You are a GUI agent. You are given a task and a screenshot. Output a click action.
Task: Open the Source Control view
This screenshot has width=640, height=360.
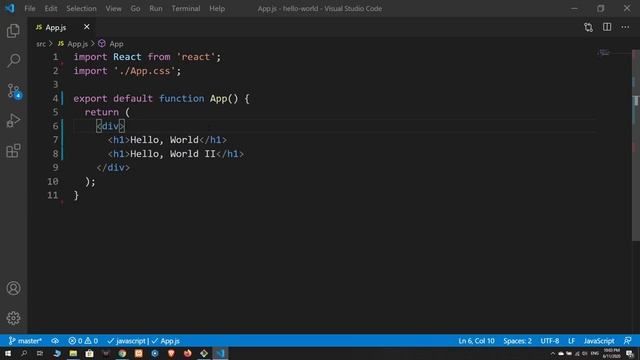point(14,91)
